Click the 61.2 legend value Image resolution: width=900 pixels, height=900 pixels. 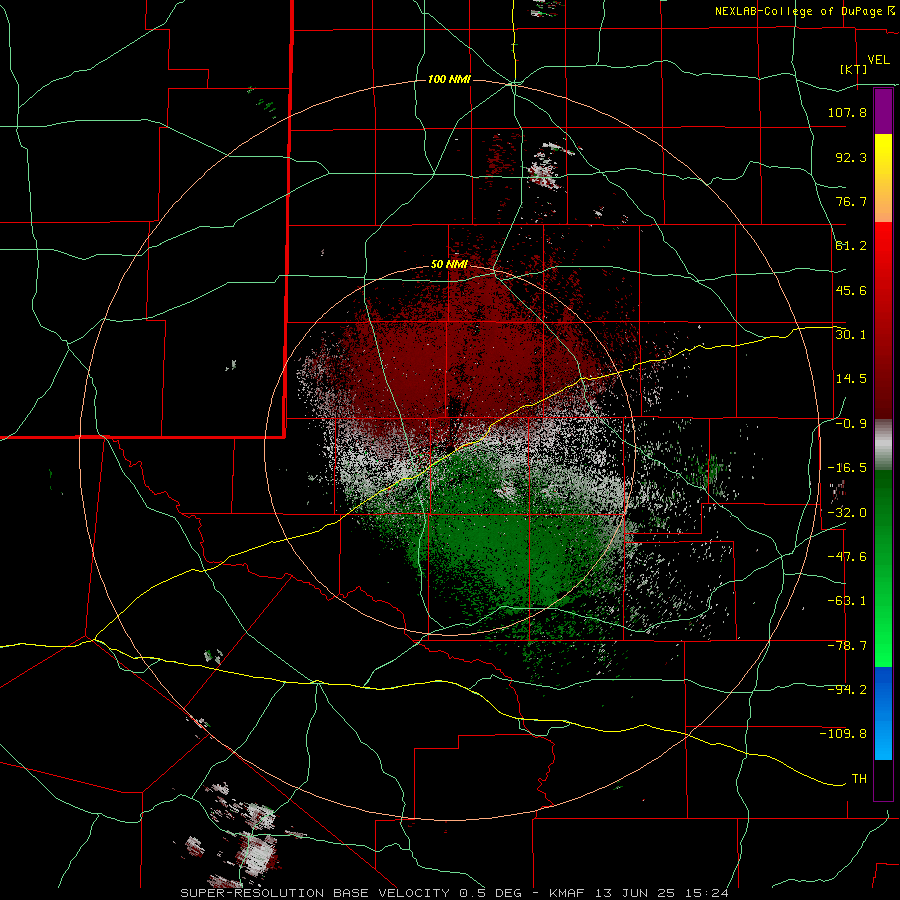[851, 246]
